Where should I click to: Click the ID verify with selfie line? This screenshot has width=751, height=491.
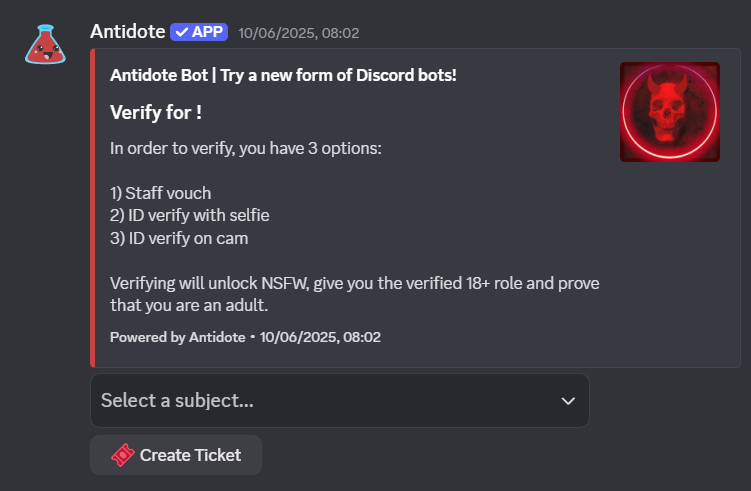click(x=190, y=216)
